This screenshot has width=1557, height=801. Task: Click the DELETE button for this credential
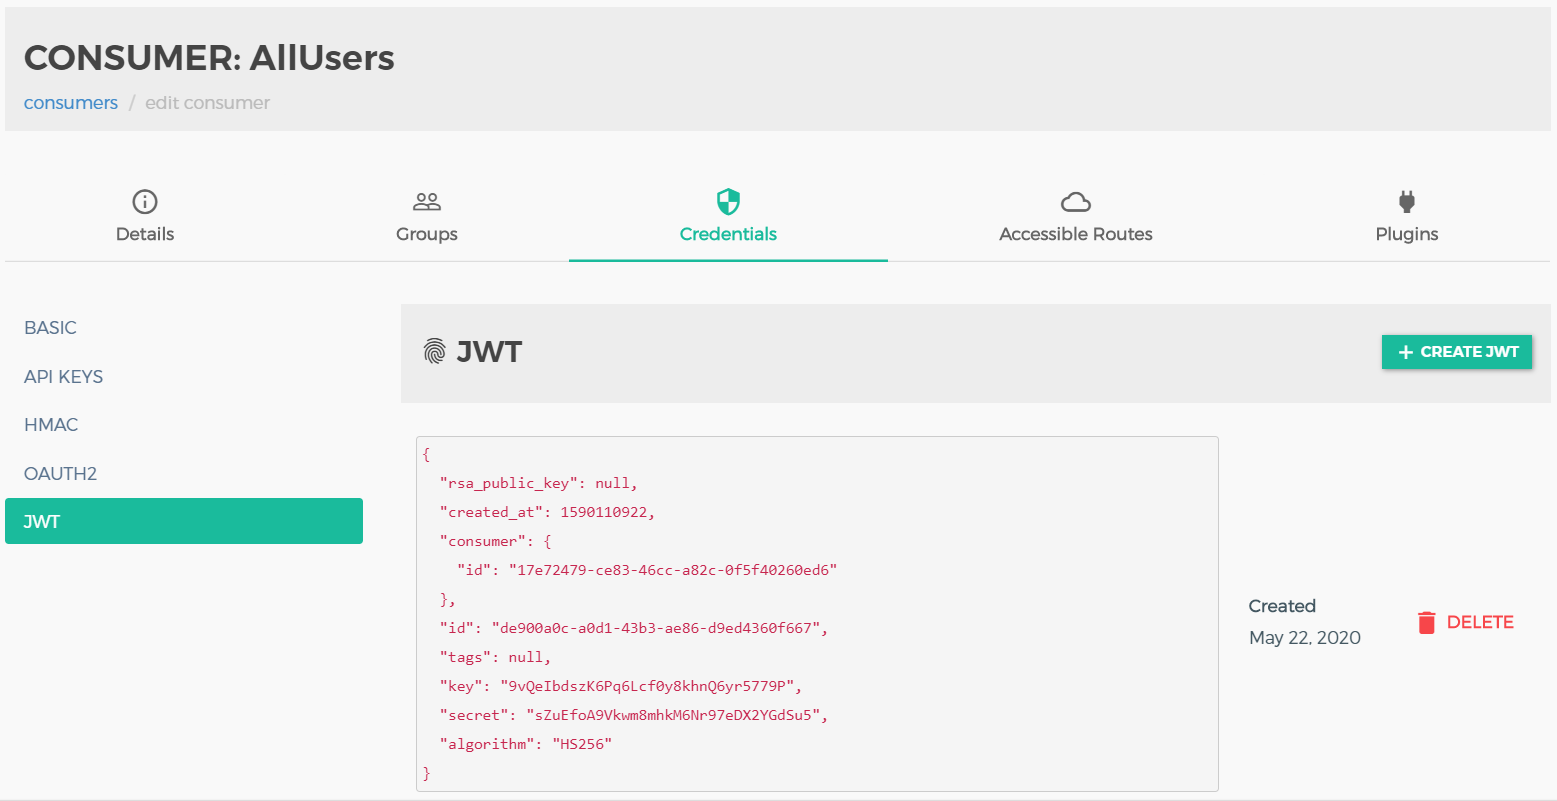1481,621
